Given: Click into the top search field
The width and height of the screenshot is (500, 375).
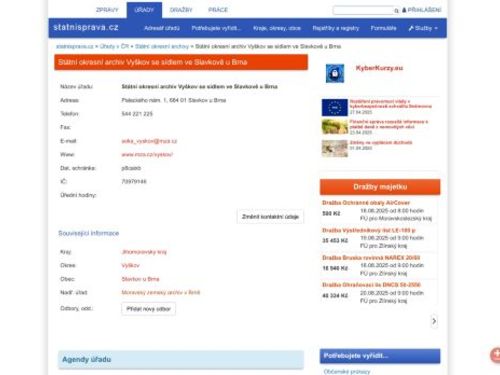Looking at the screenshot, I should pos(363,11).
